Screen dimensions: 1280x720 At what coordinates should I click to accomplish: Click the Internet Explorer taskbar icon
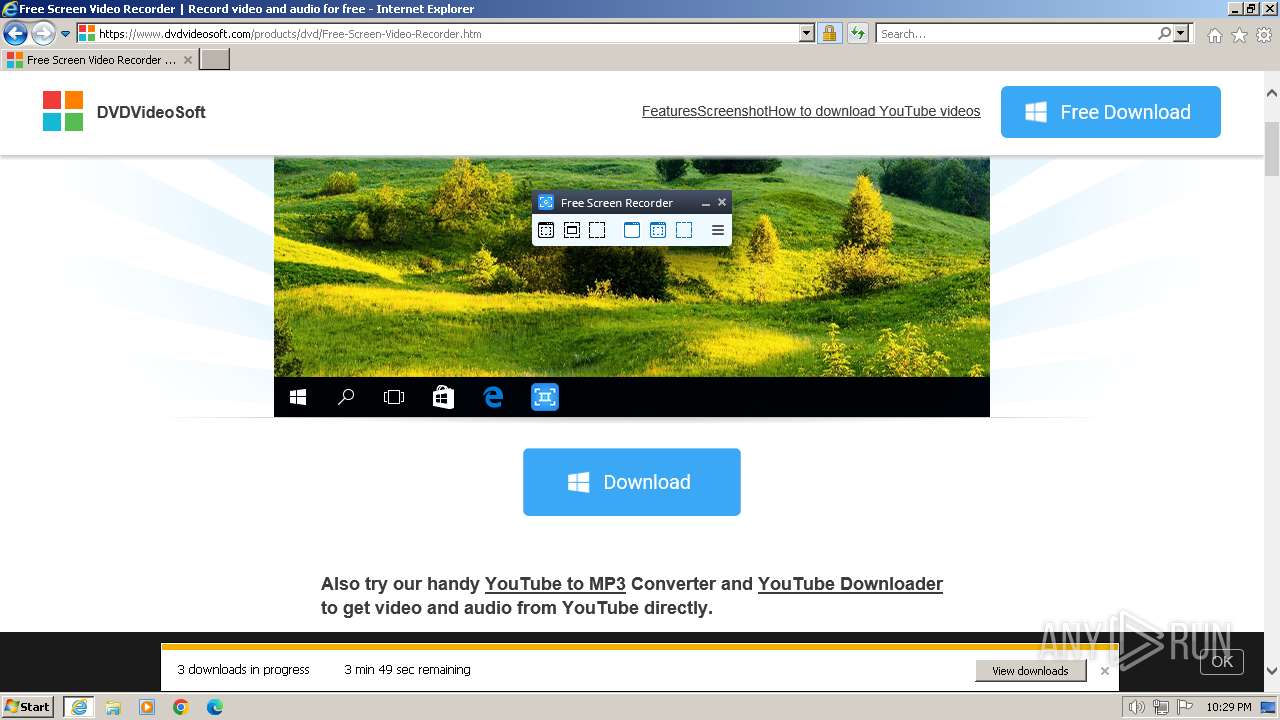click(79, 707)
